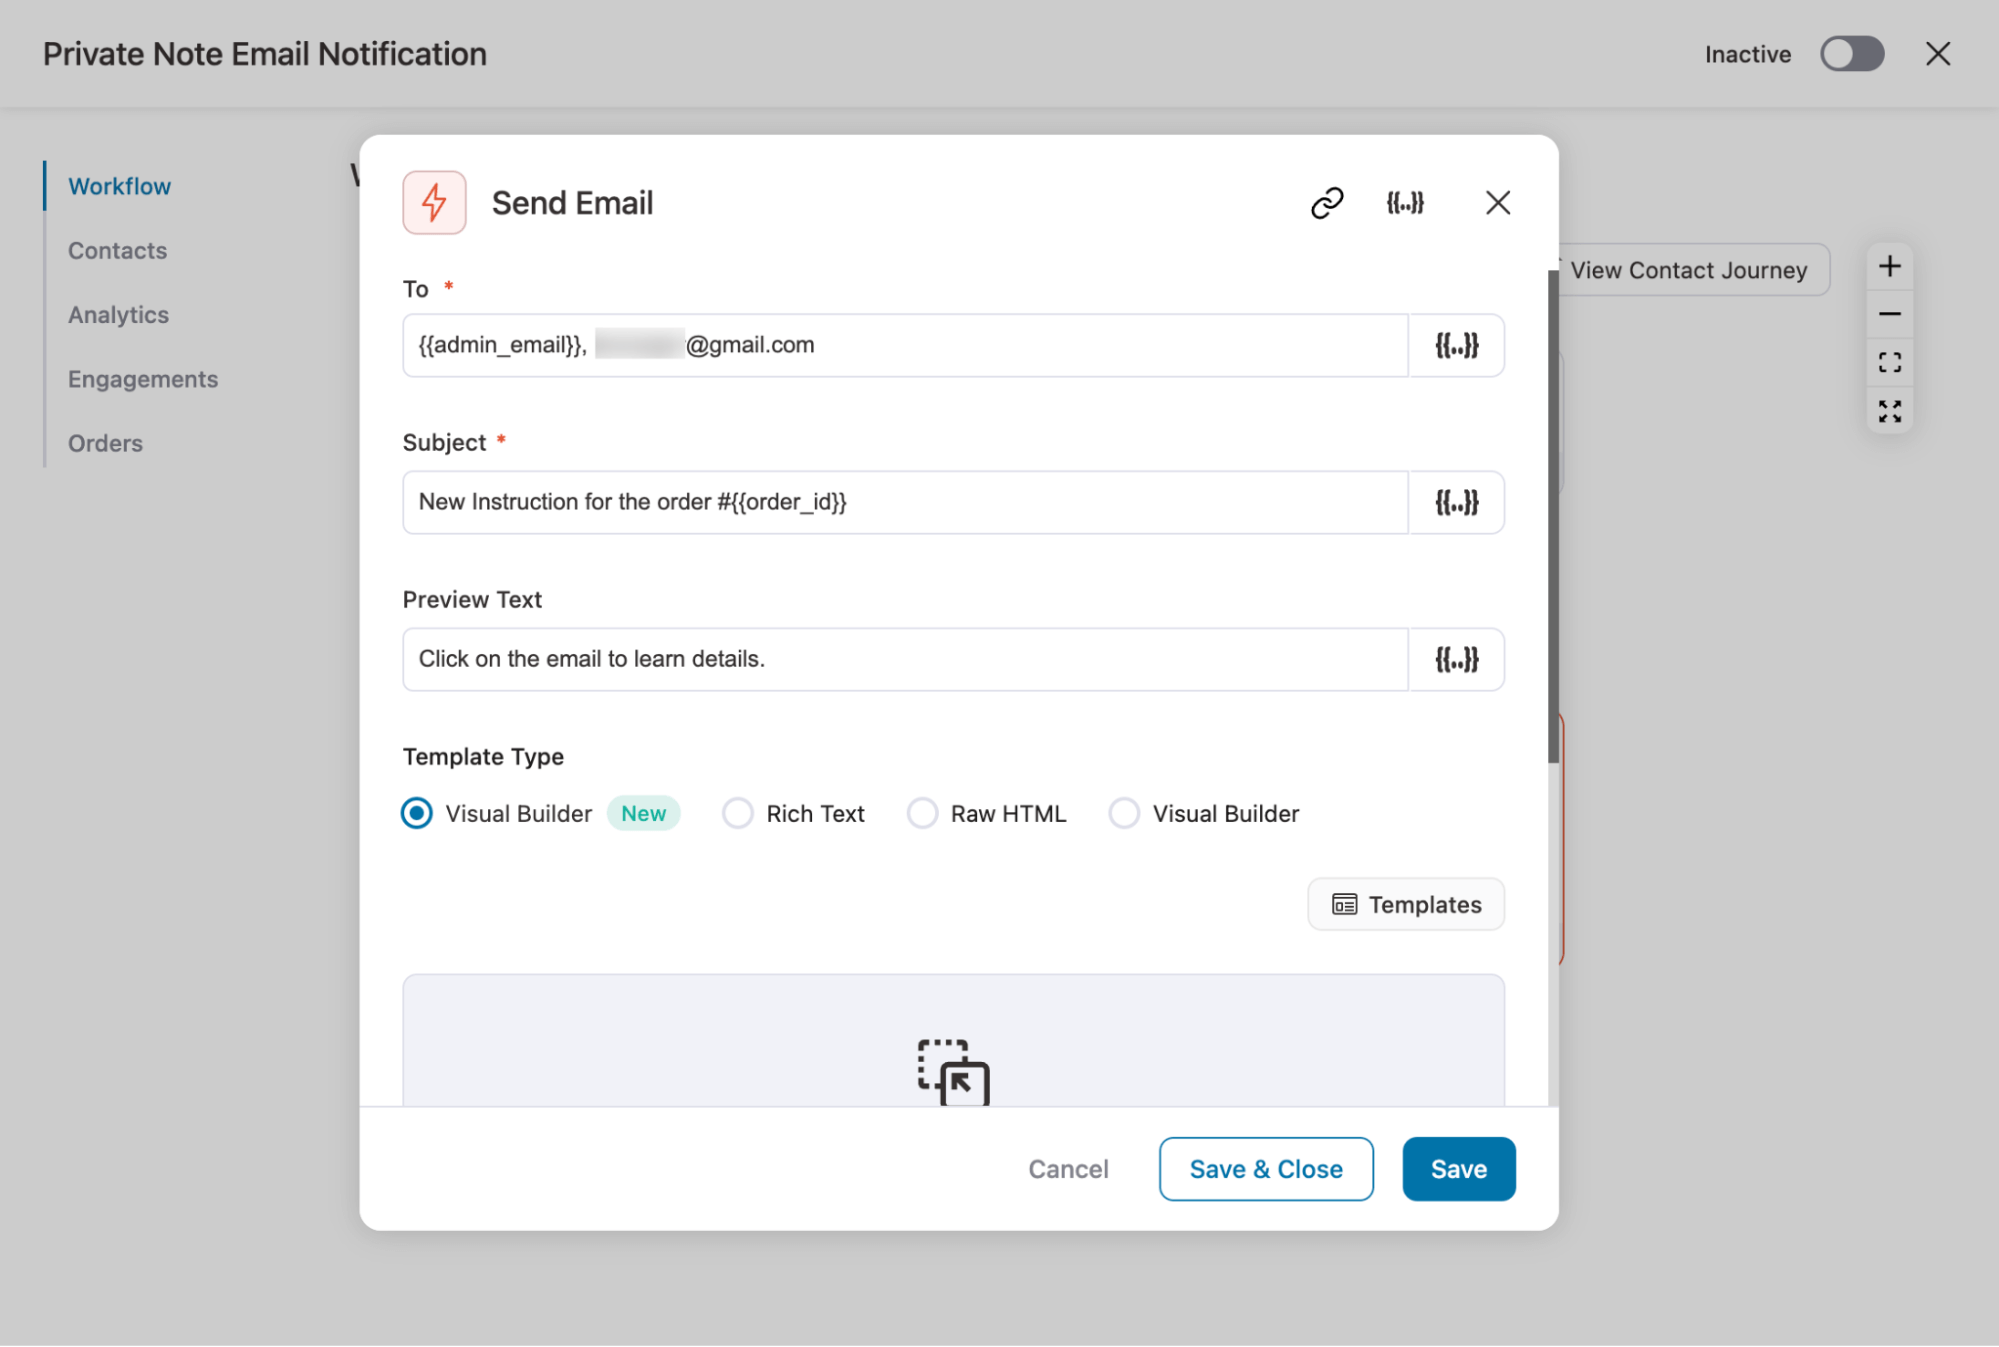Click the New badge beside Visual Builder

tap(643, 813)
